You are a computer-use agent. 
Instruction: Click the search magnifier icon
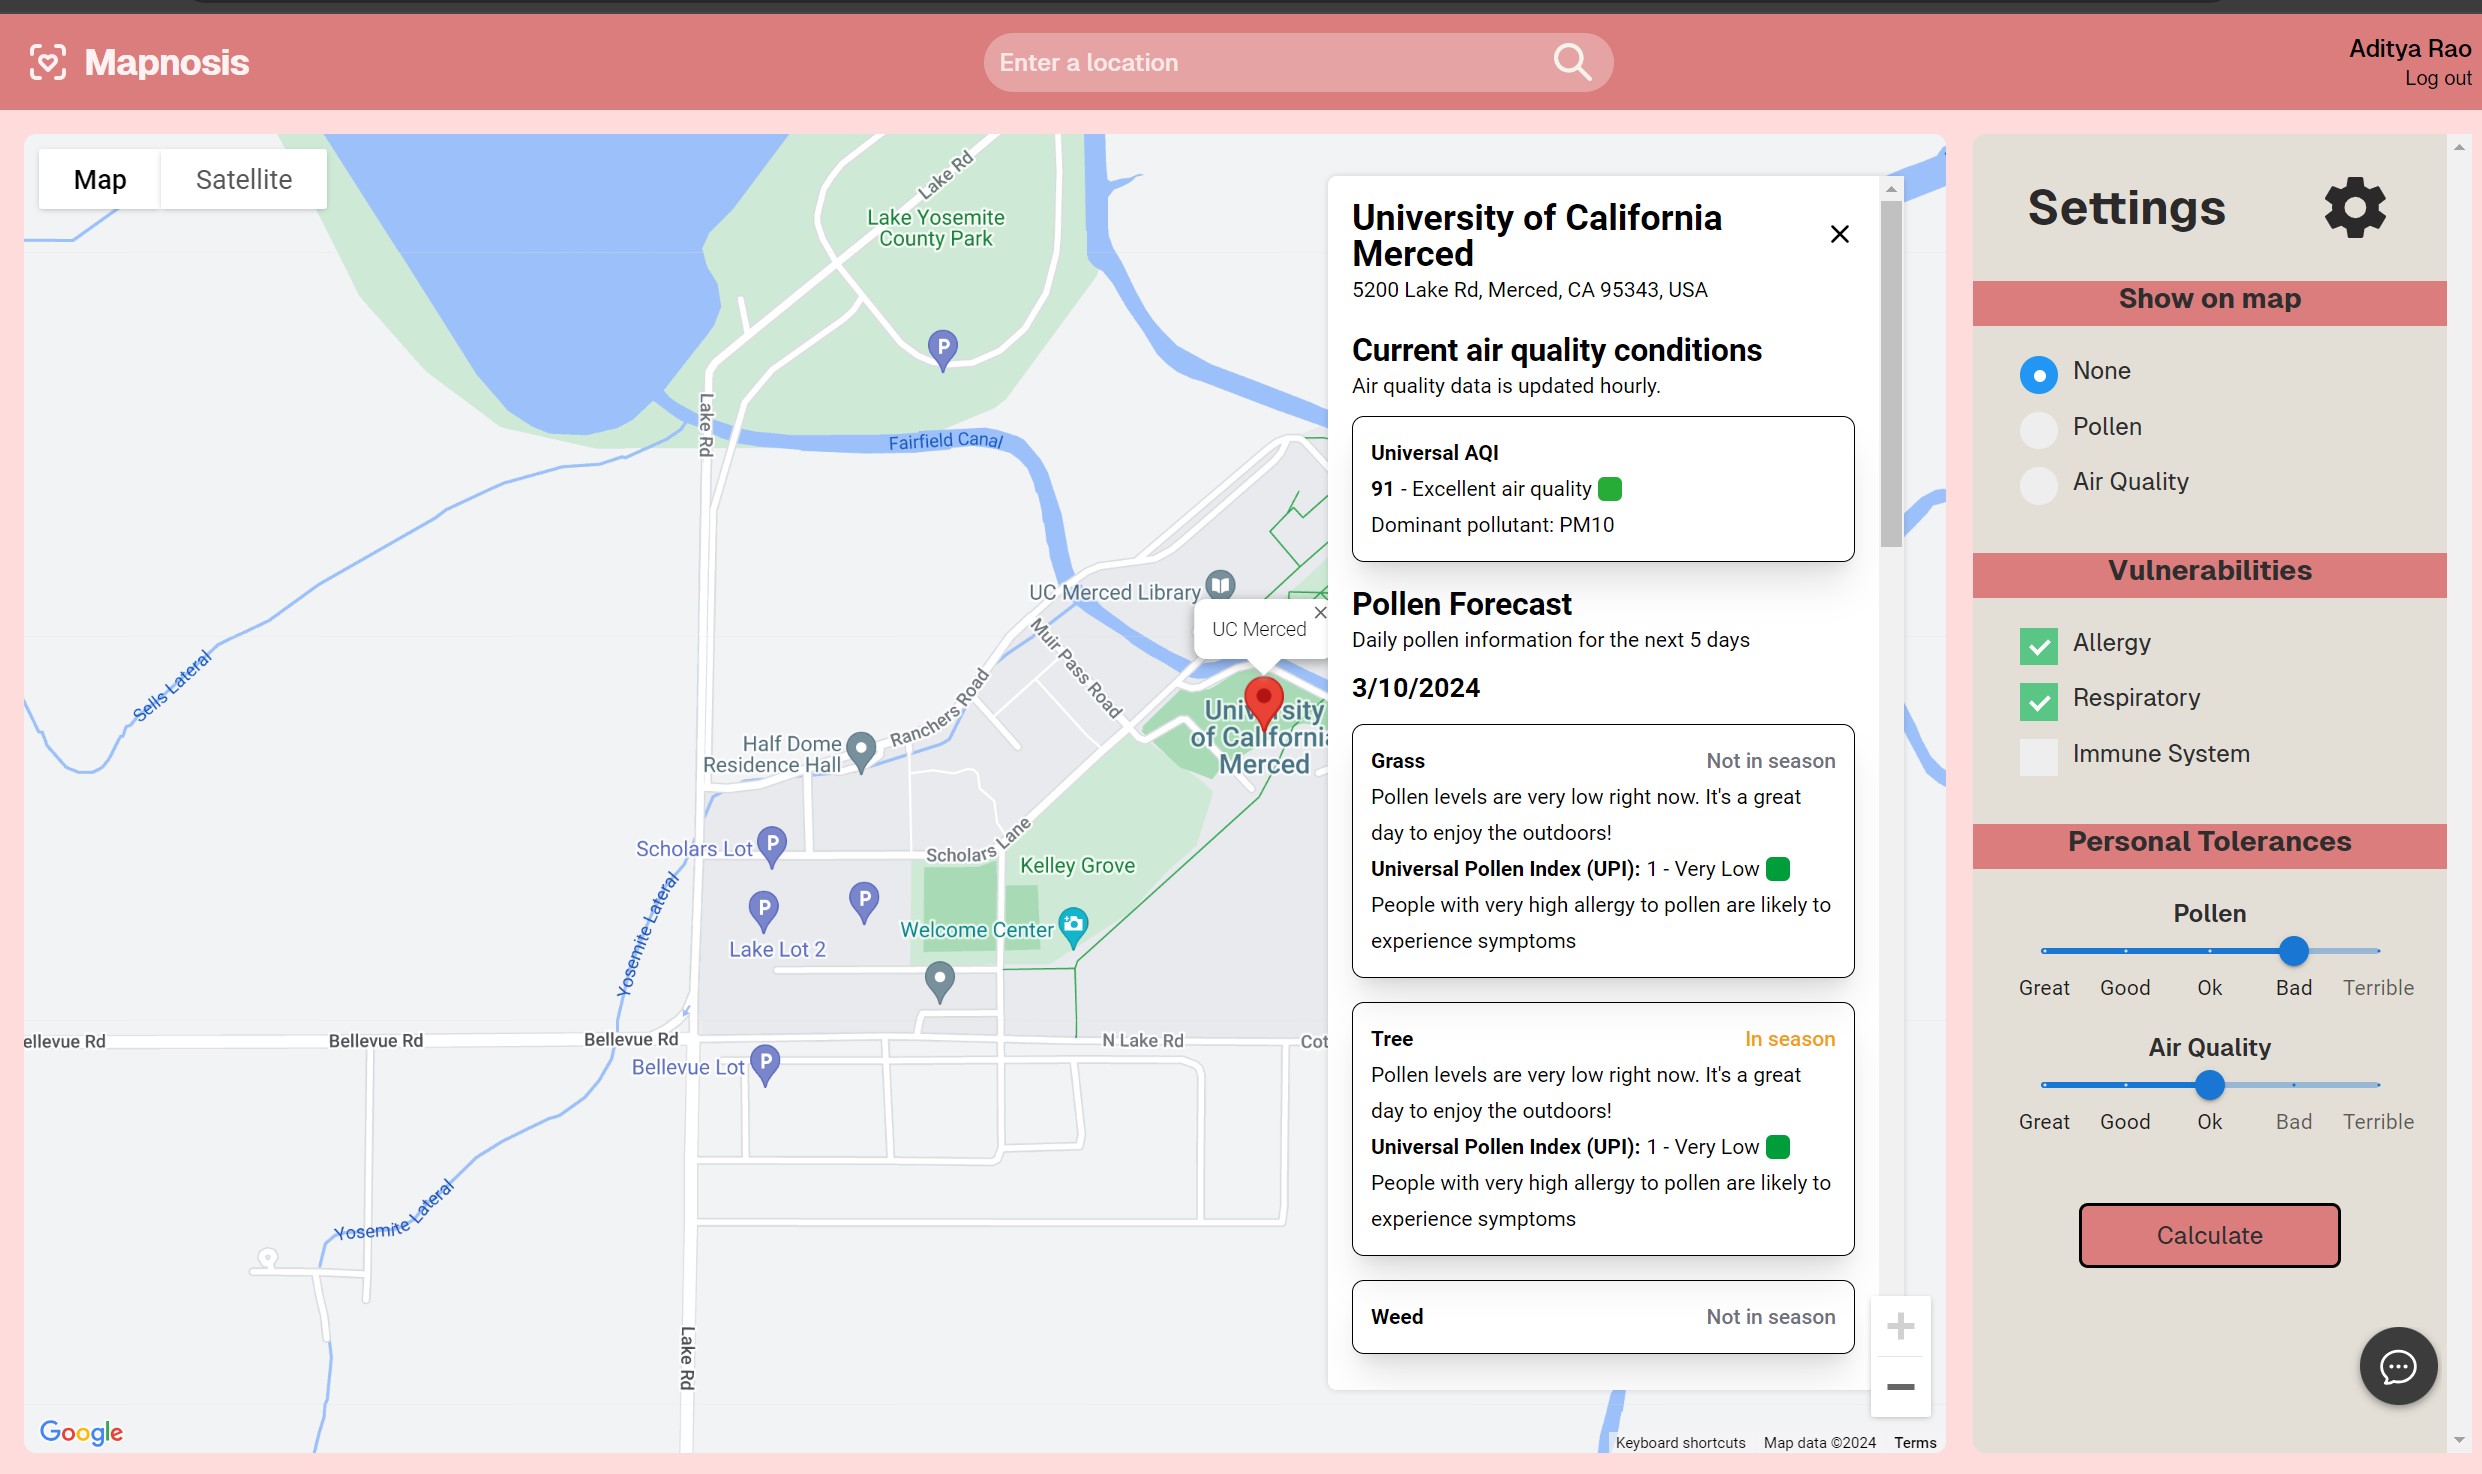pos(1571,62)
